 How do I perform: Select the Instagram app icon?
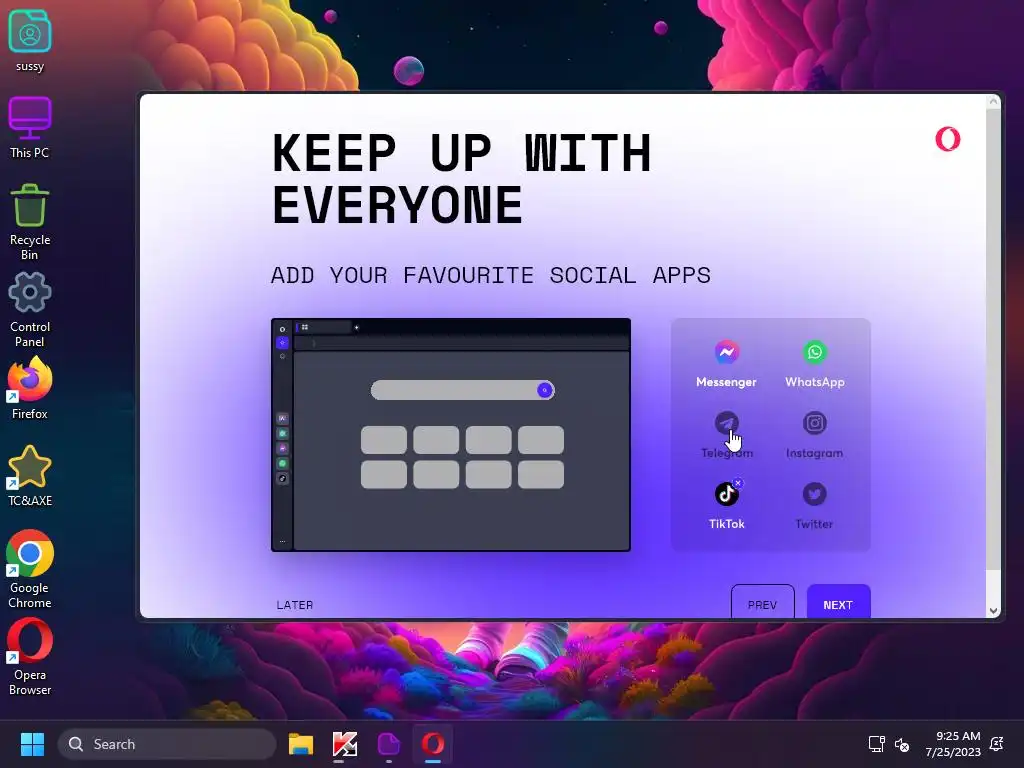[x=814, y=423]
